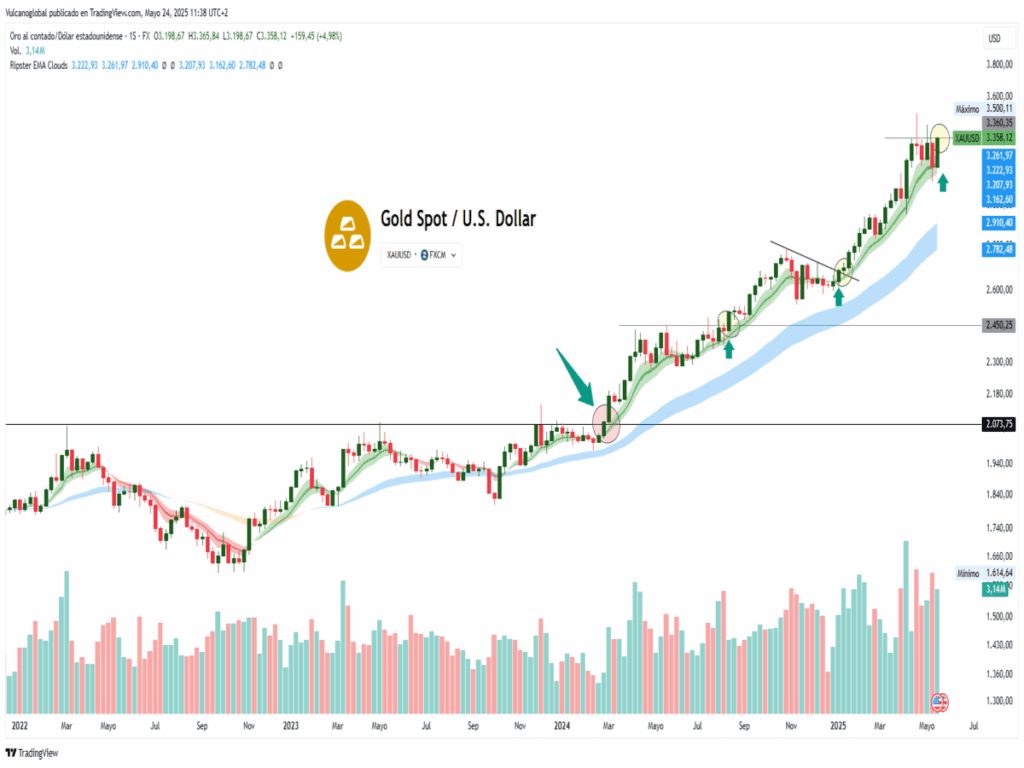Viewport: 1024px width, 768px height.
Task: Open the USD currency selector
Action: (x=994, y=39)
